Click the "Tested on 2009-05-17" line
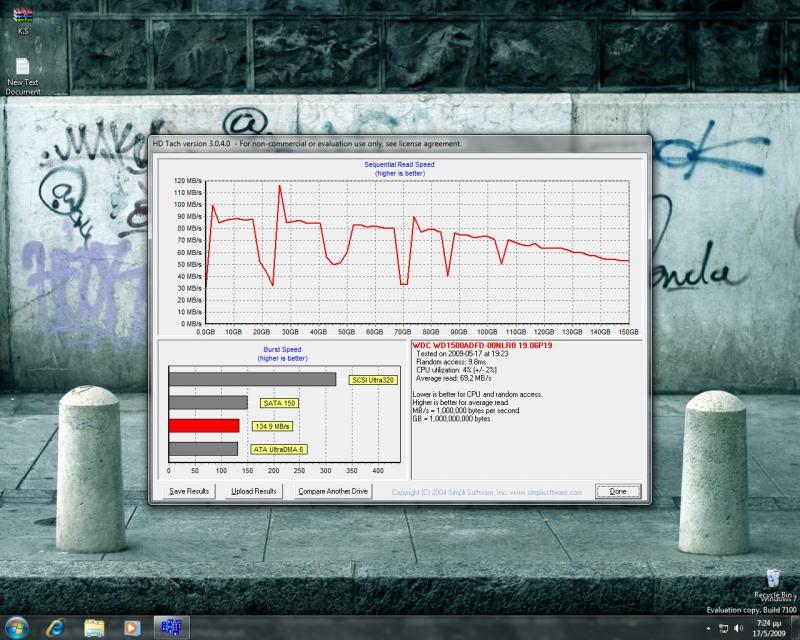 [x=462, y=354]
